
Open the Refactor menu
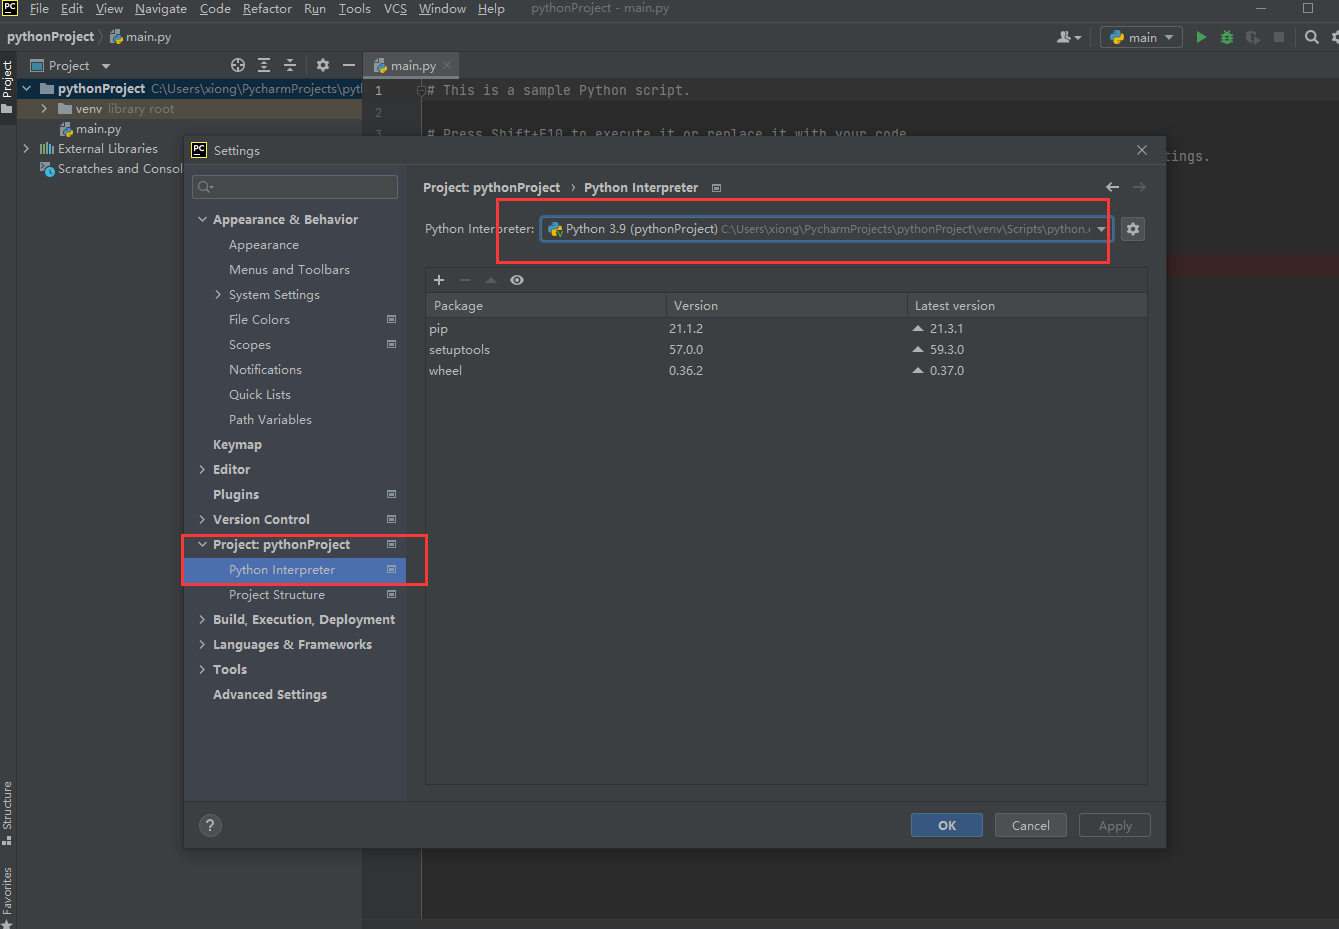[x=267, y=9]
